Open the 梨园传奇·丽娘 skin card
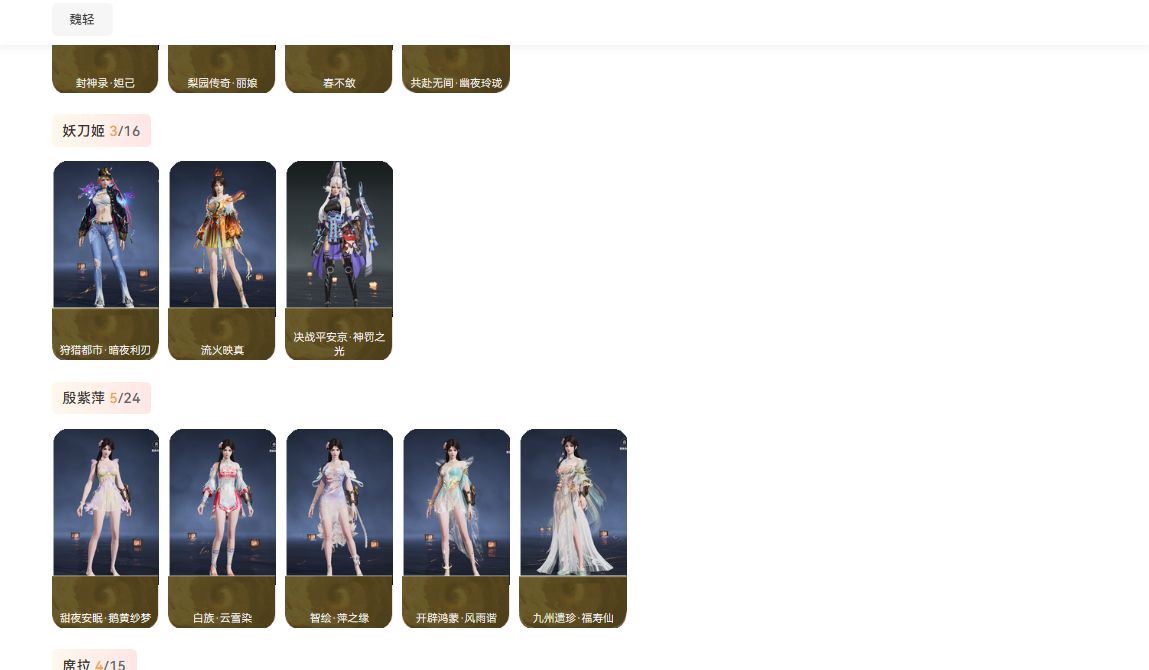 click(222, 69)
